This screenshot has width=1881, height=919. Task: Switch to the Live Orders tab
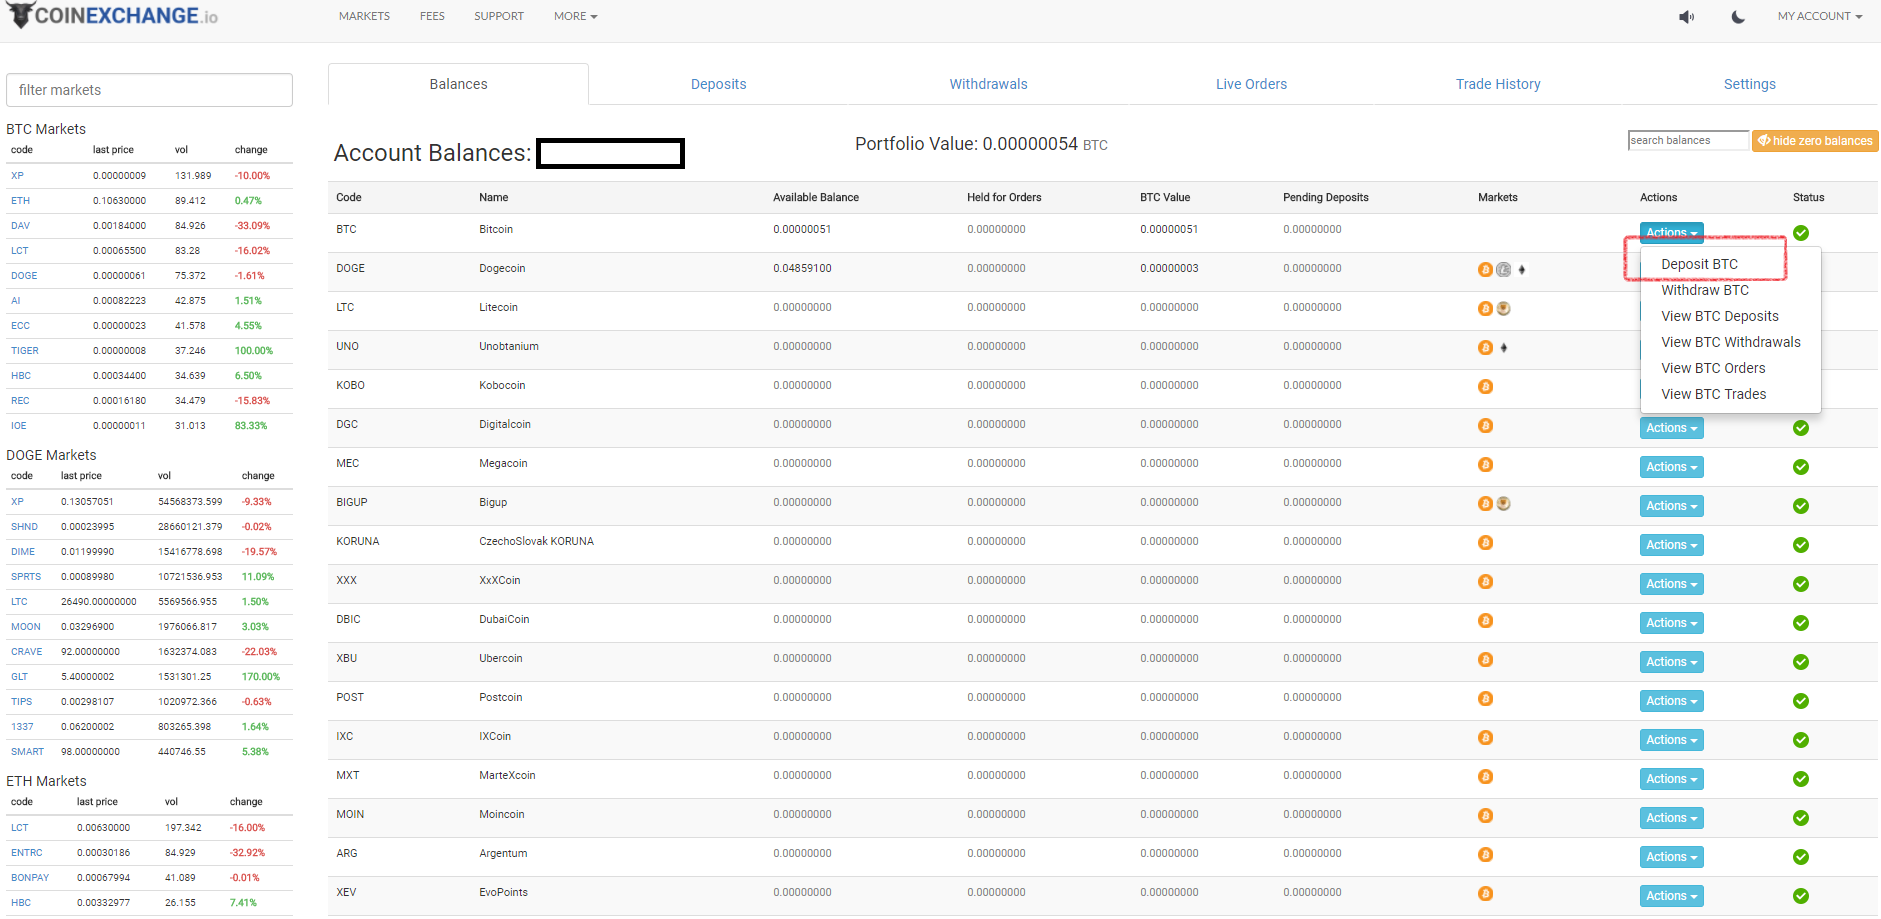coord(1251,85)
